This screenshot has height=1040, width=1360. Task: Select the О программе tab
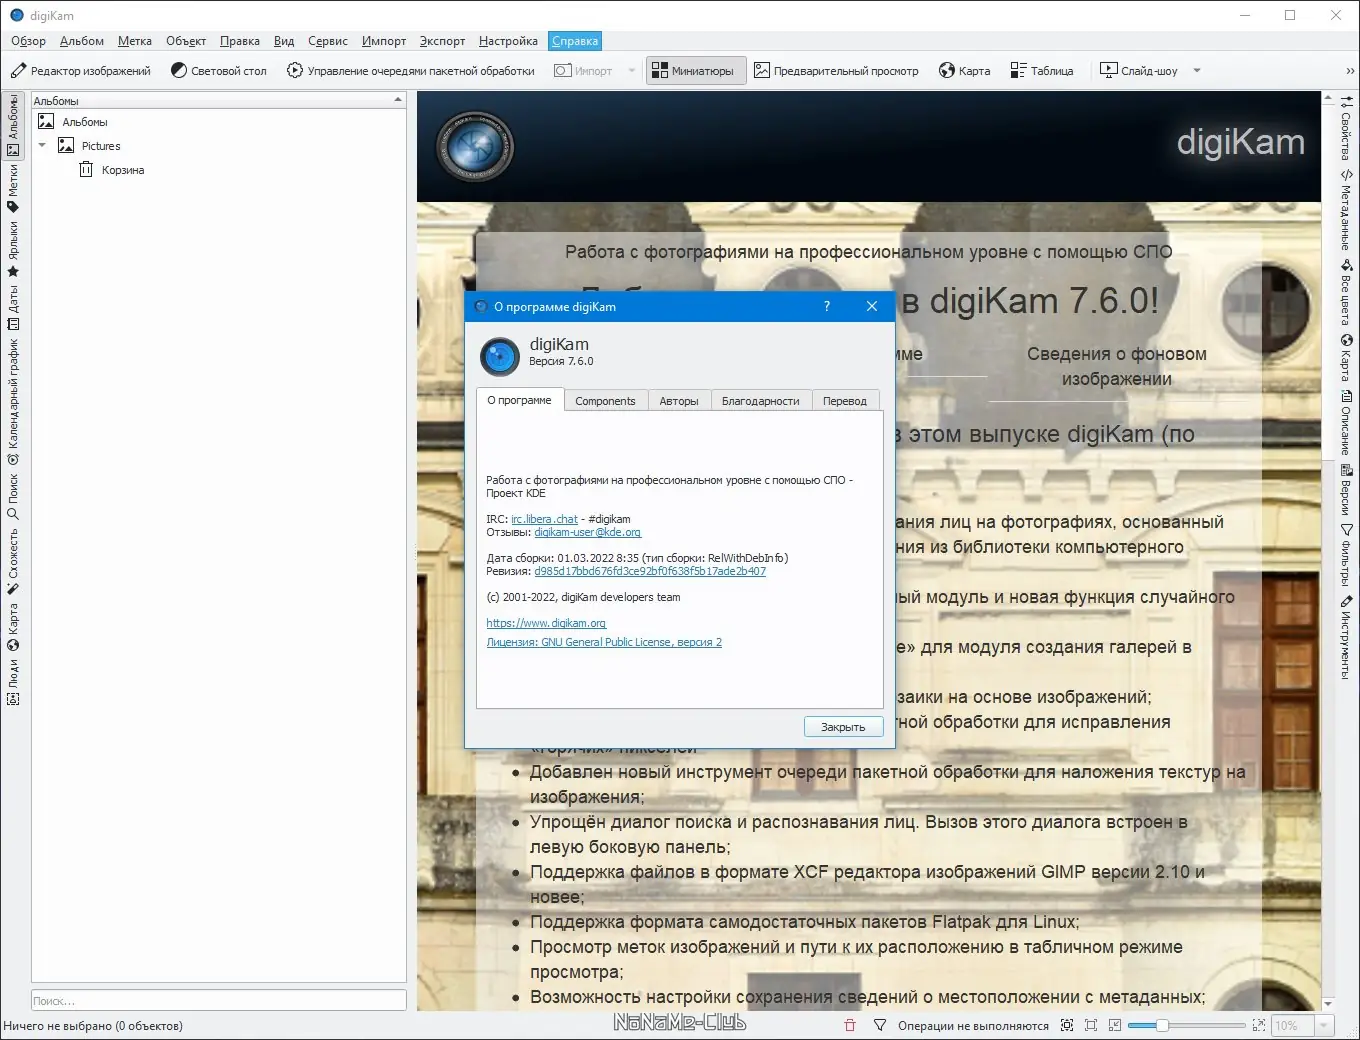tap(519, 400)
